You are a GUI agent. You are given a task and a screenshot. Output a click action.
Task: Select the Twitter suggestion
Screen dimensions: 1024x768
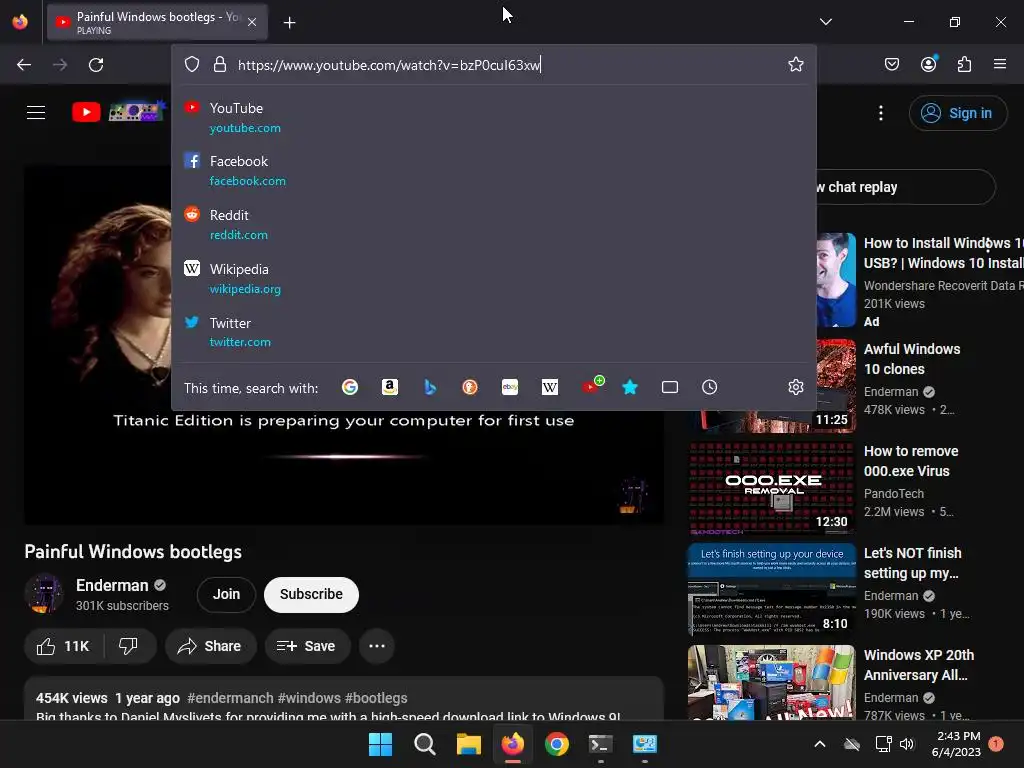[x=494, y=332]
